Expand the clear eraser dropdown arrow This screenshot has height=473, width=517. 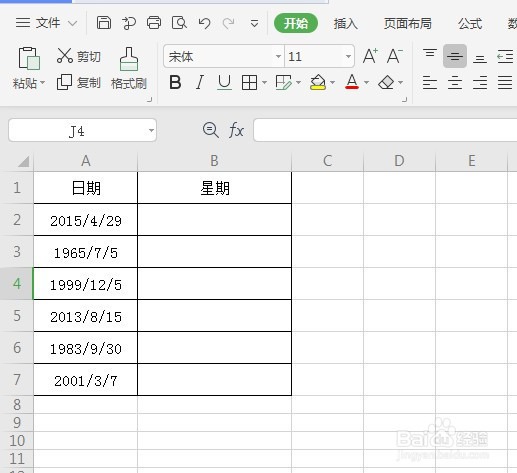(x=400, y=82)
